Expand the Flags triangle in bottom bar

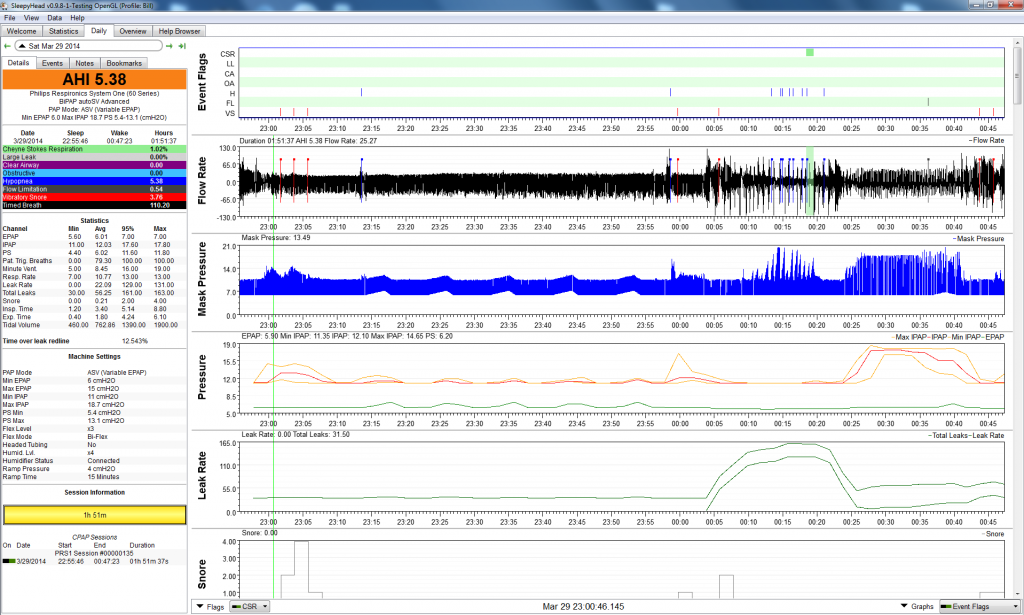(201, 606)
